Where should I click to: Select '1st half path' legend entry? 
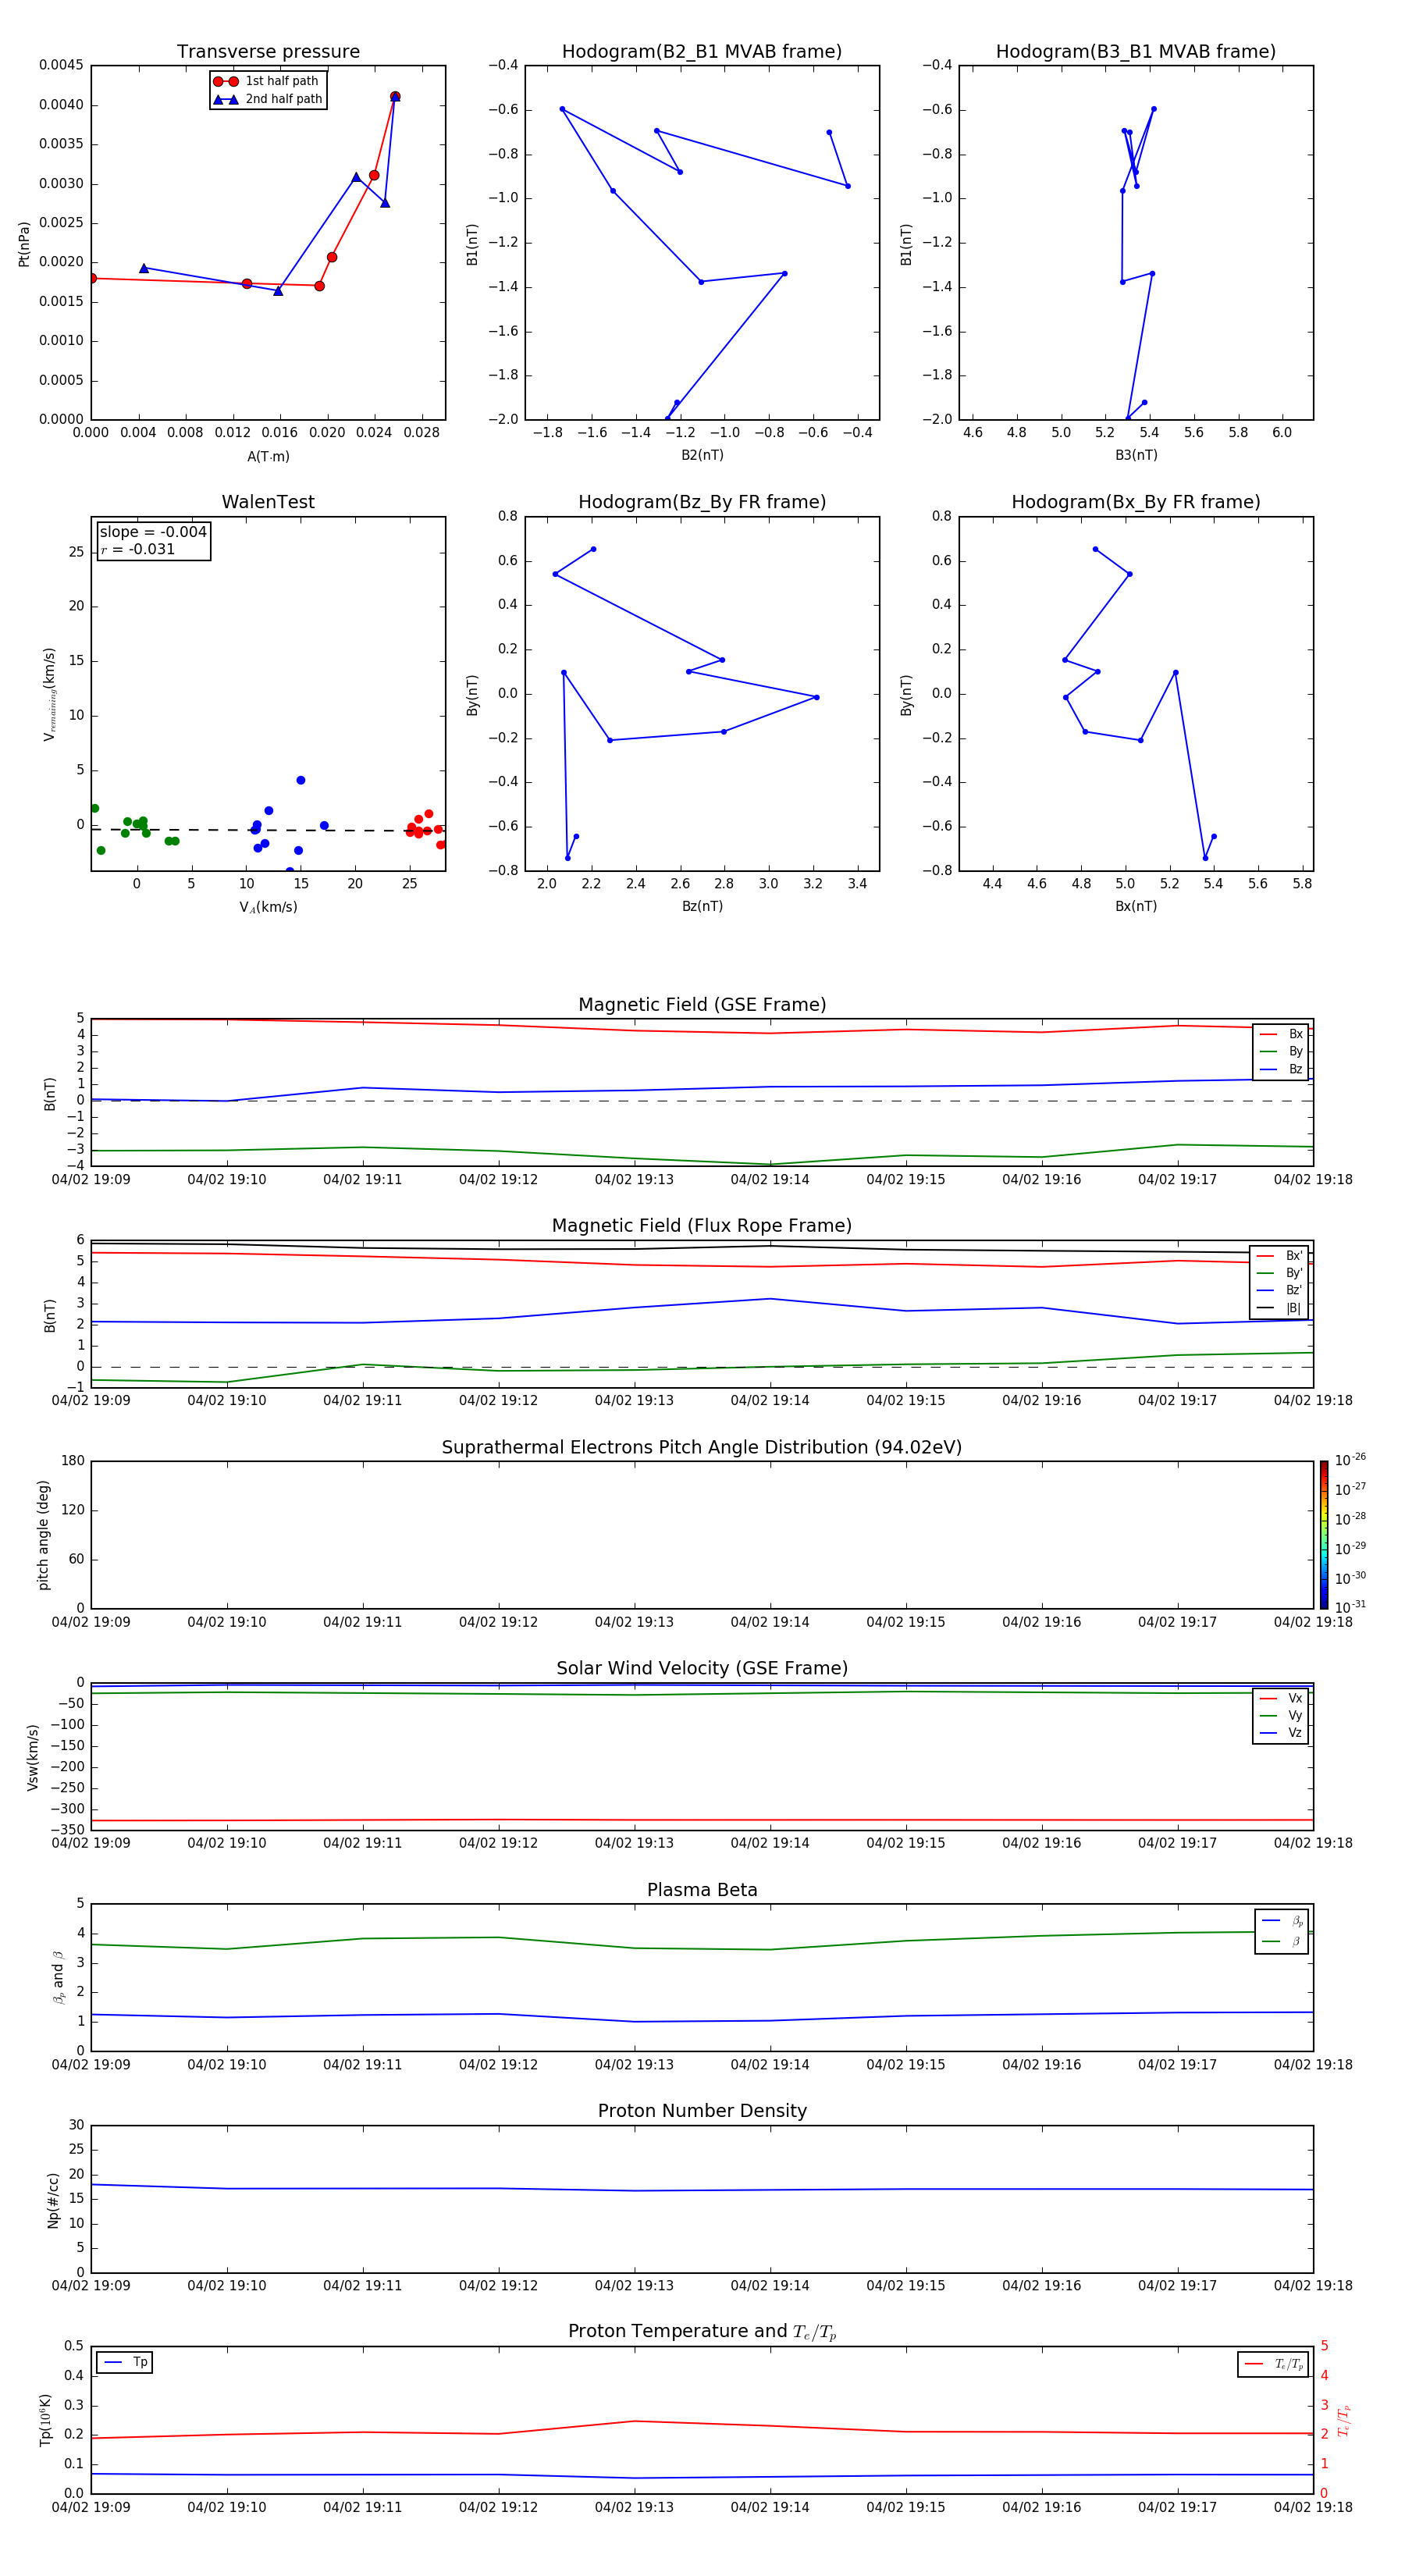(266, 81)
